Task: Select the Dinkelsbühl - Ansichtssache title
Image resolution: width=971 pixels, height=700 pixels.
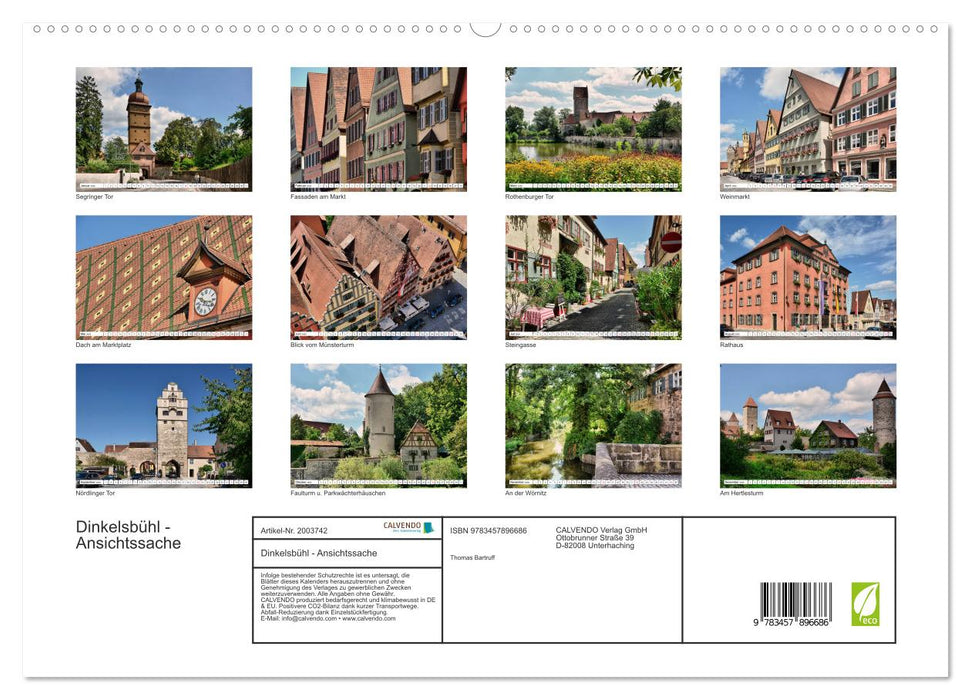Action: [128, 535]
